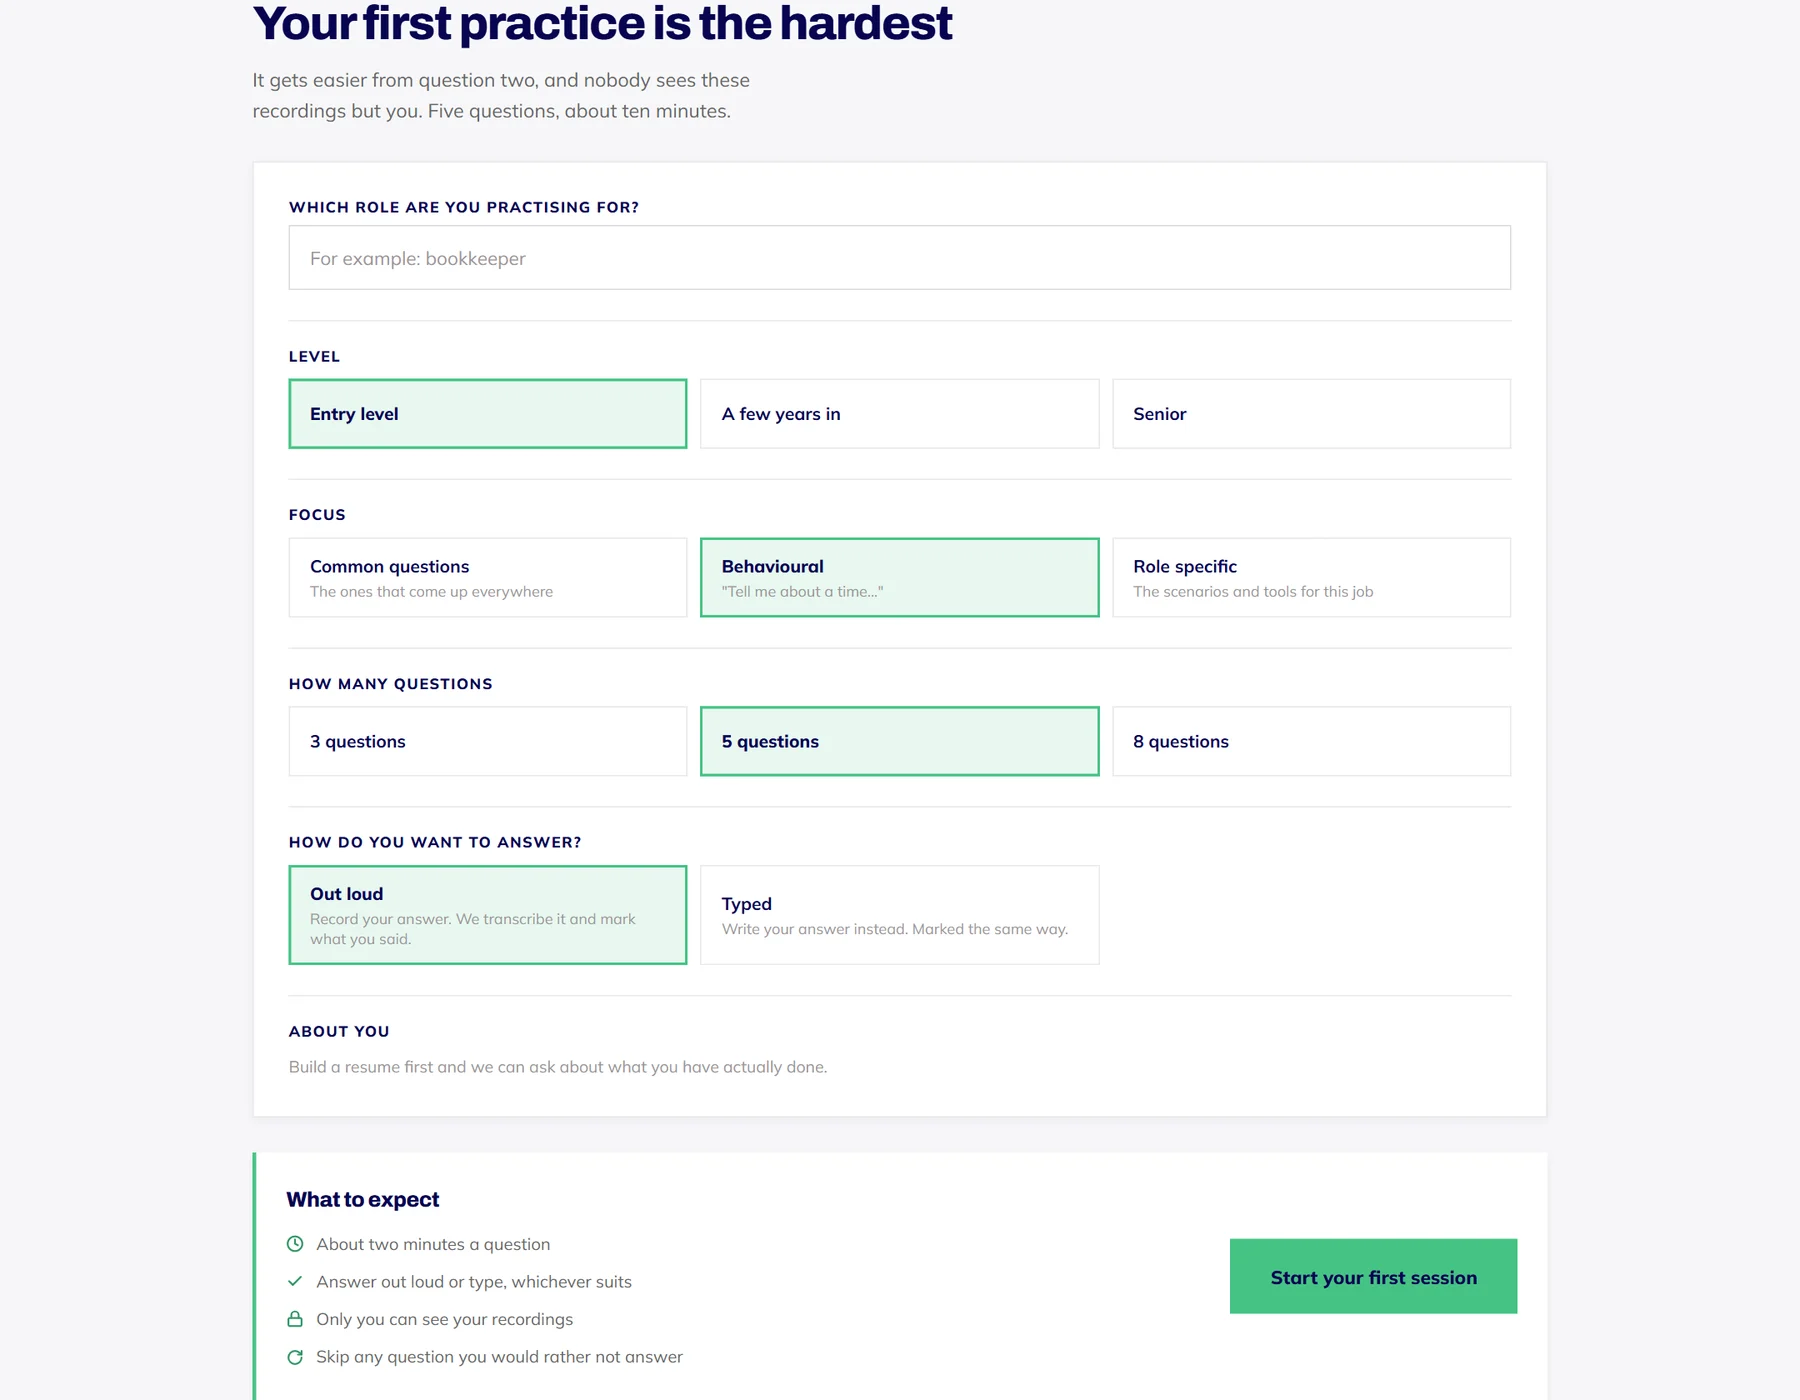Click the role input field with bookkeeper placeholder

point(900,258)
